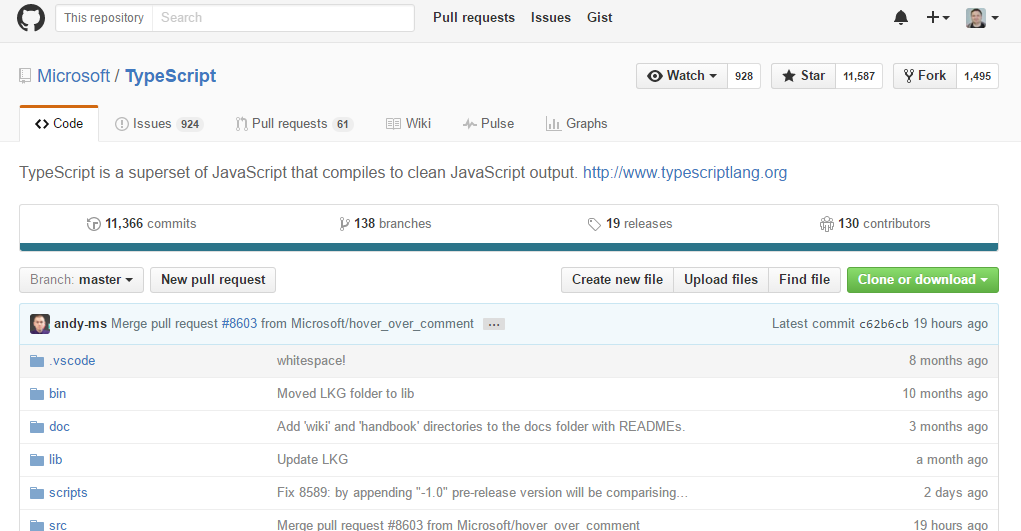This screenshot has width=1021, height=531.
Task: Click the releases tag icon
Action: (x=594, y=224)
